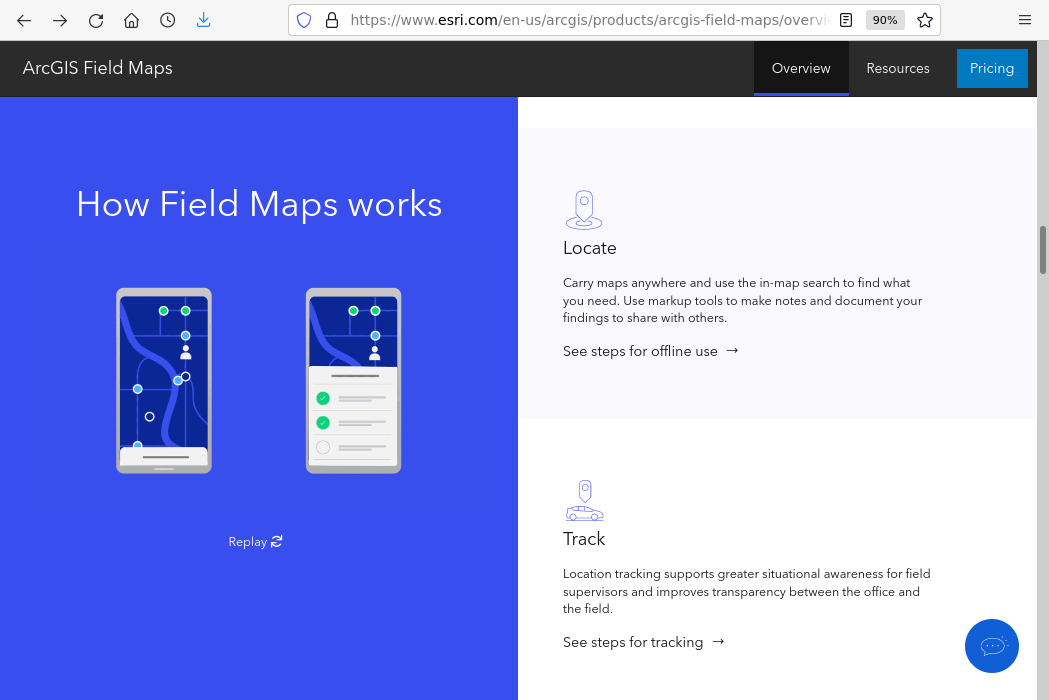Go to the browser home page icon
Image resolution: width=1049 pixels, height=700 pixels.
[x=132, y=20]
